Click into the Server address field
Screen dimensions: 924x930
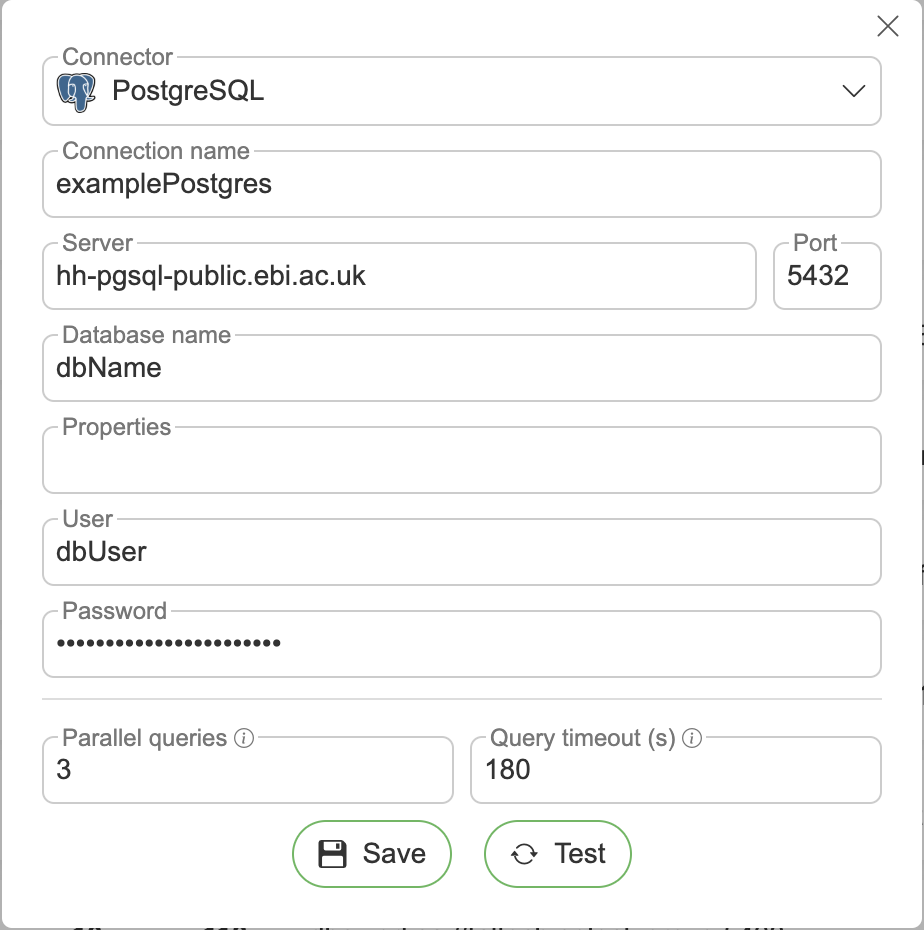400,277
